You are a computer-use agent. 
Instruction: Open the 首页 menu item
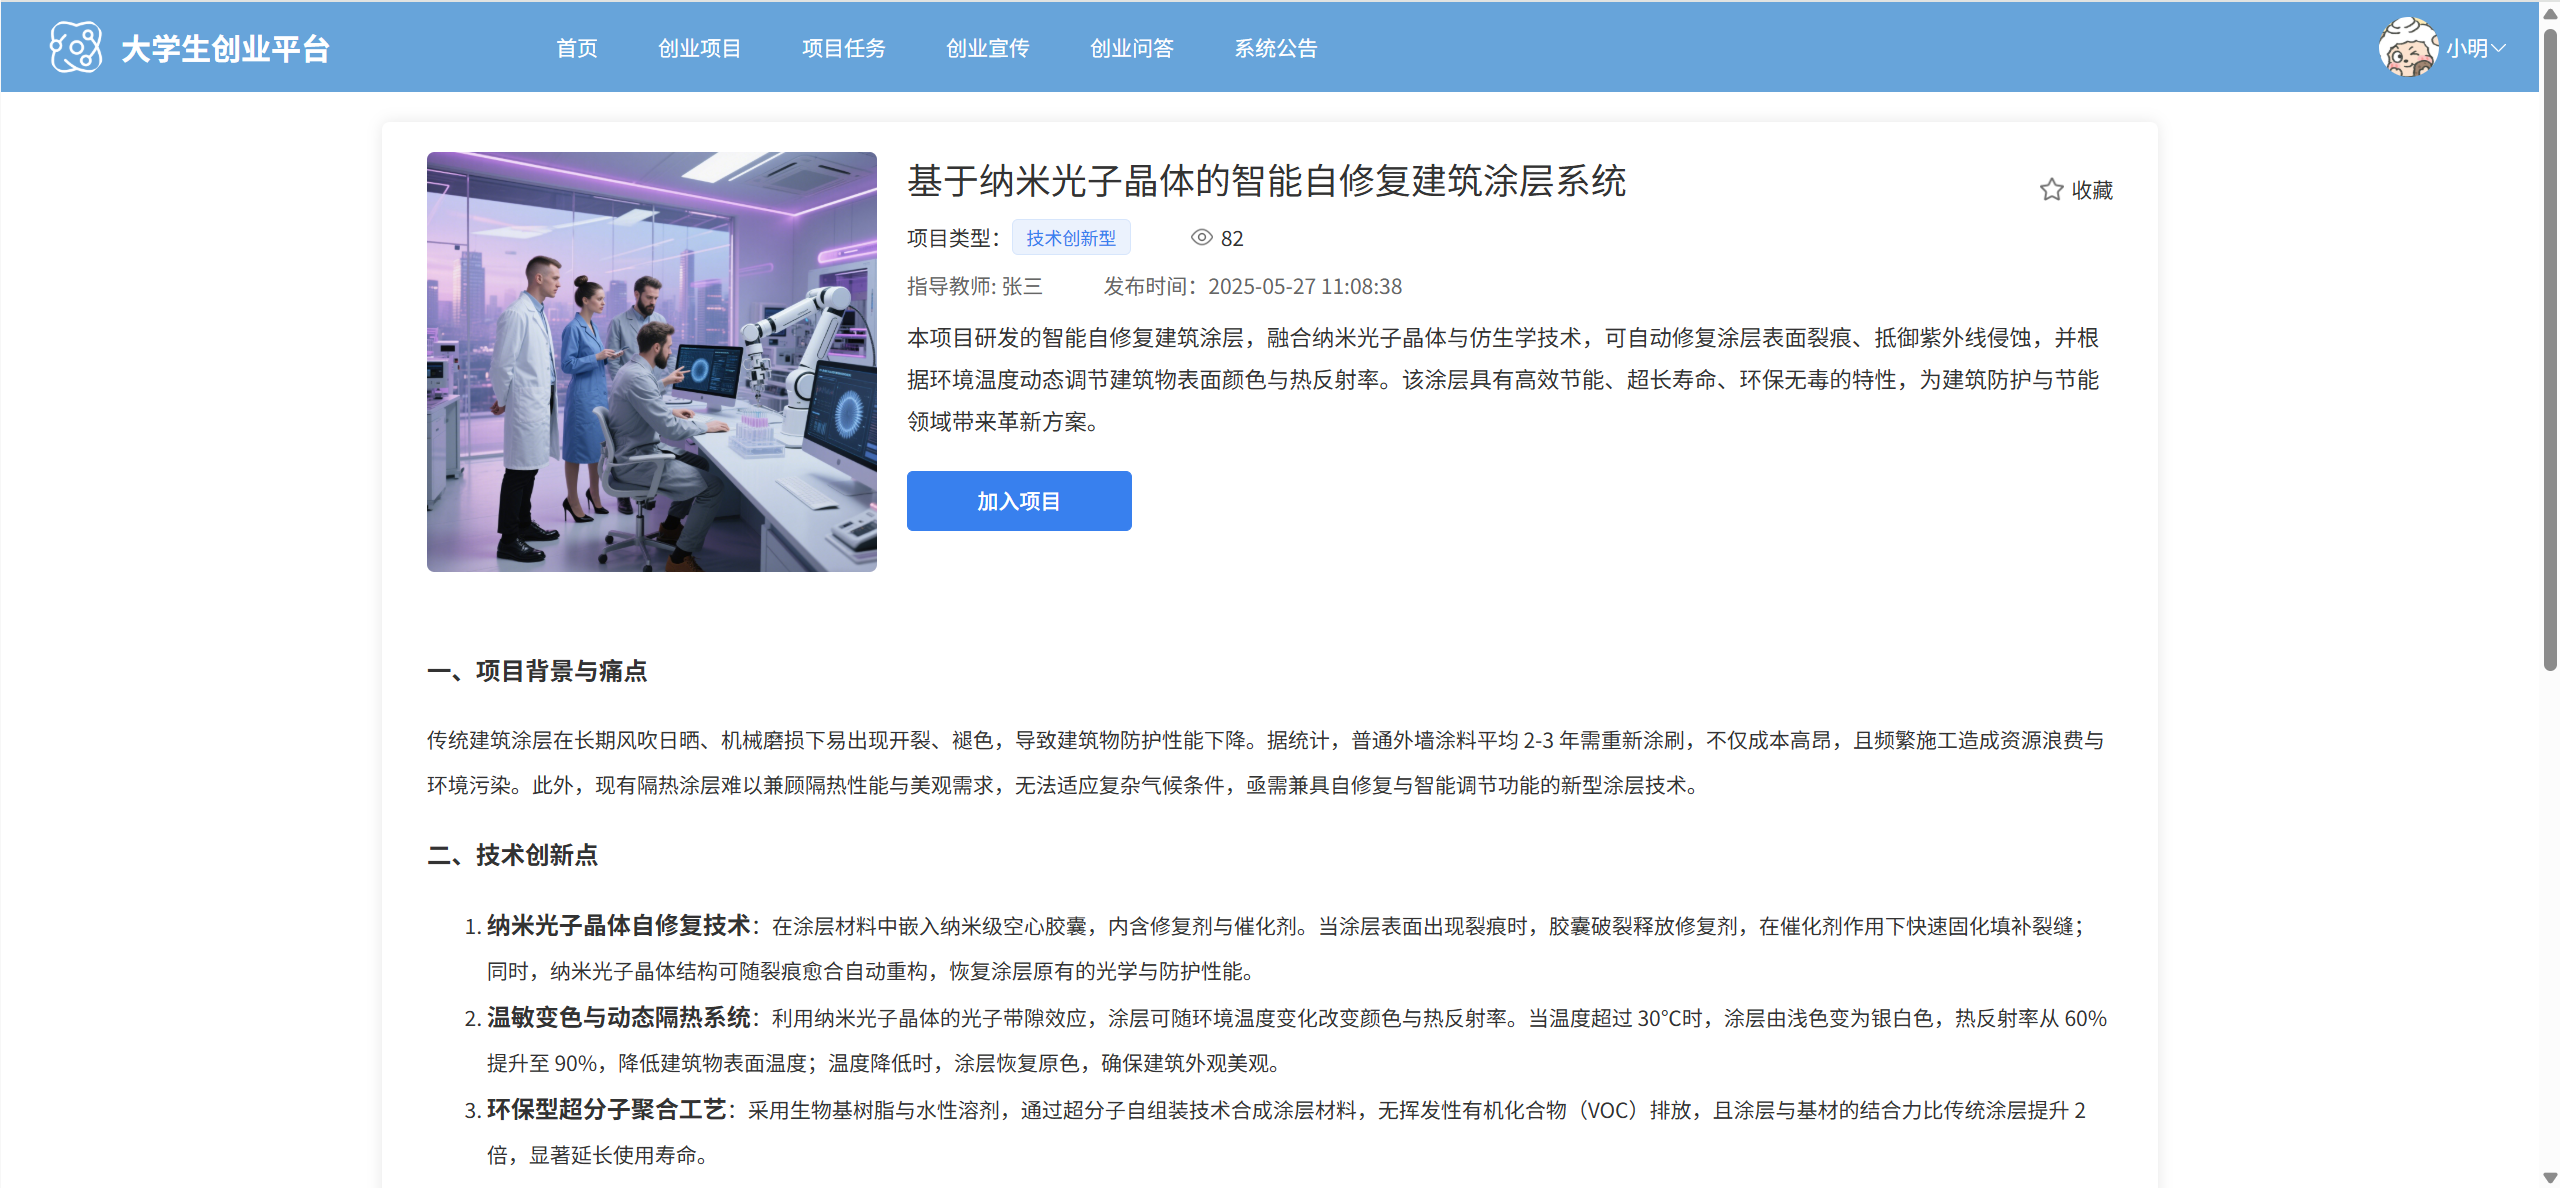pyautogui.click(x=576, y=48)
